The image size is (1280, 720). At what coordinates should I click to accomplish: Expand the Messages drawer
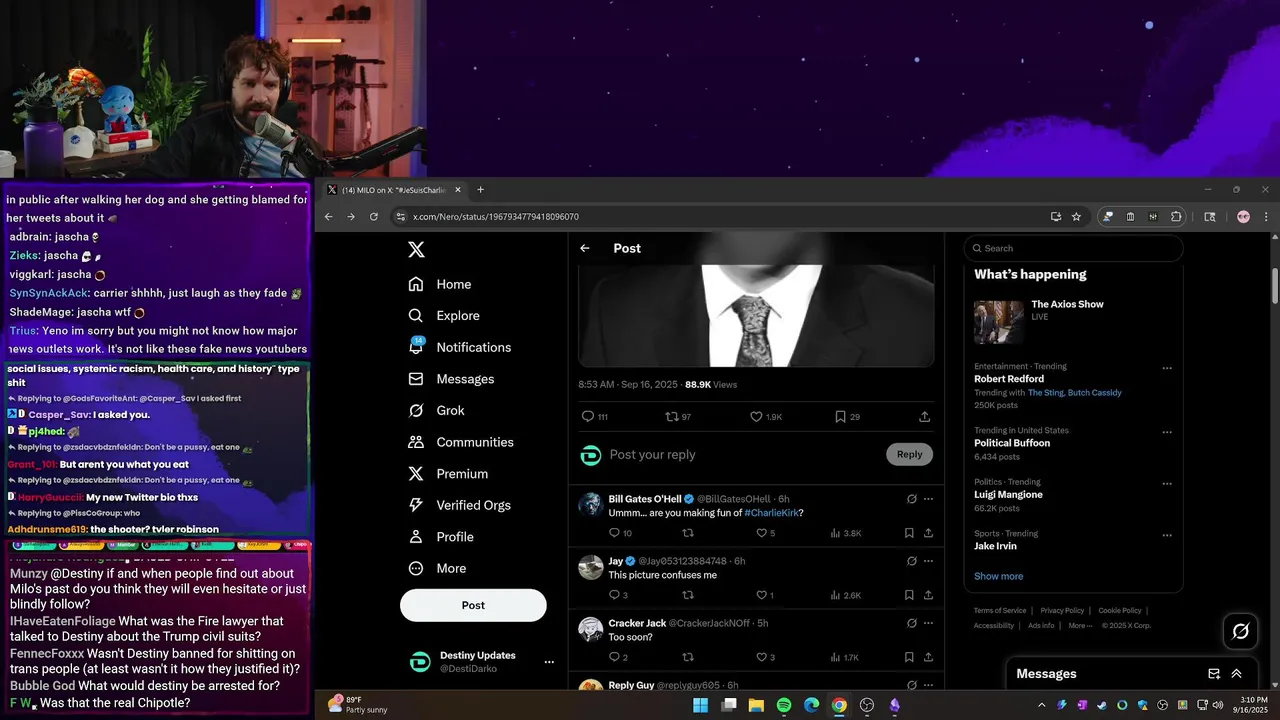[x=1237, y=674]
